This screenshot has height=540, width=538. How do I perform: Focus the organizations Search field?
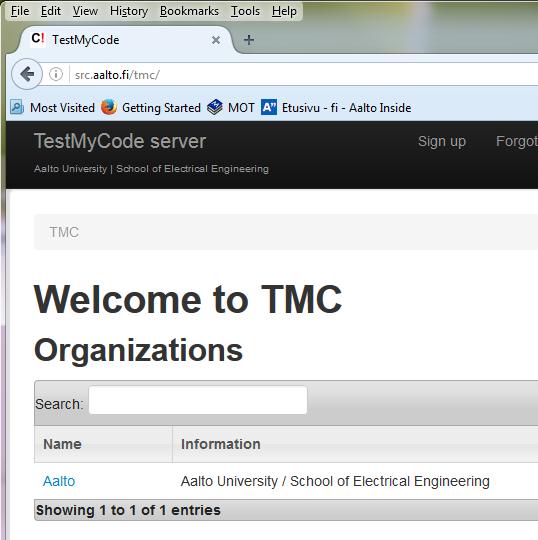tap(198, 400)
